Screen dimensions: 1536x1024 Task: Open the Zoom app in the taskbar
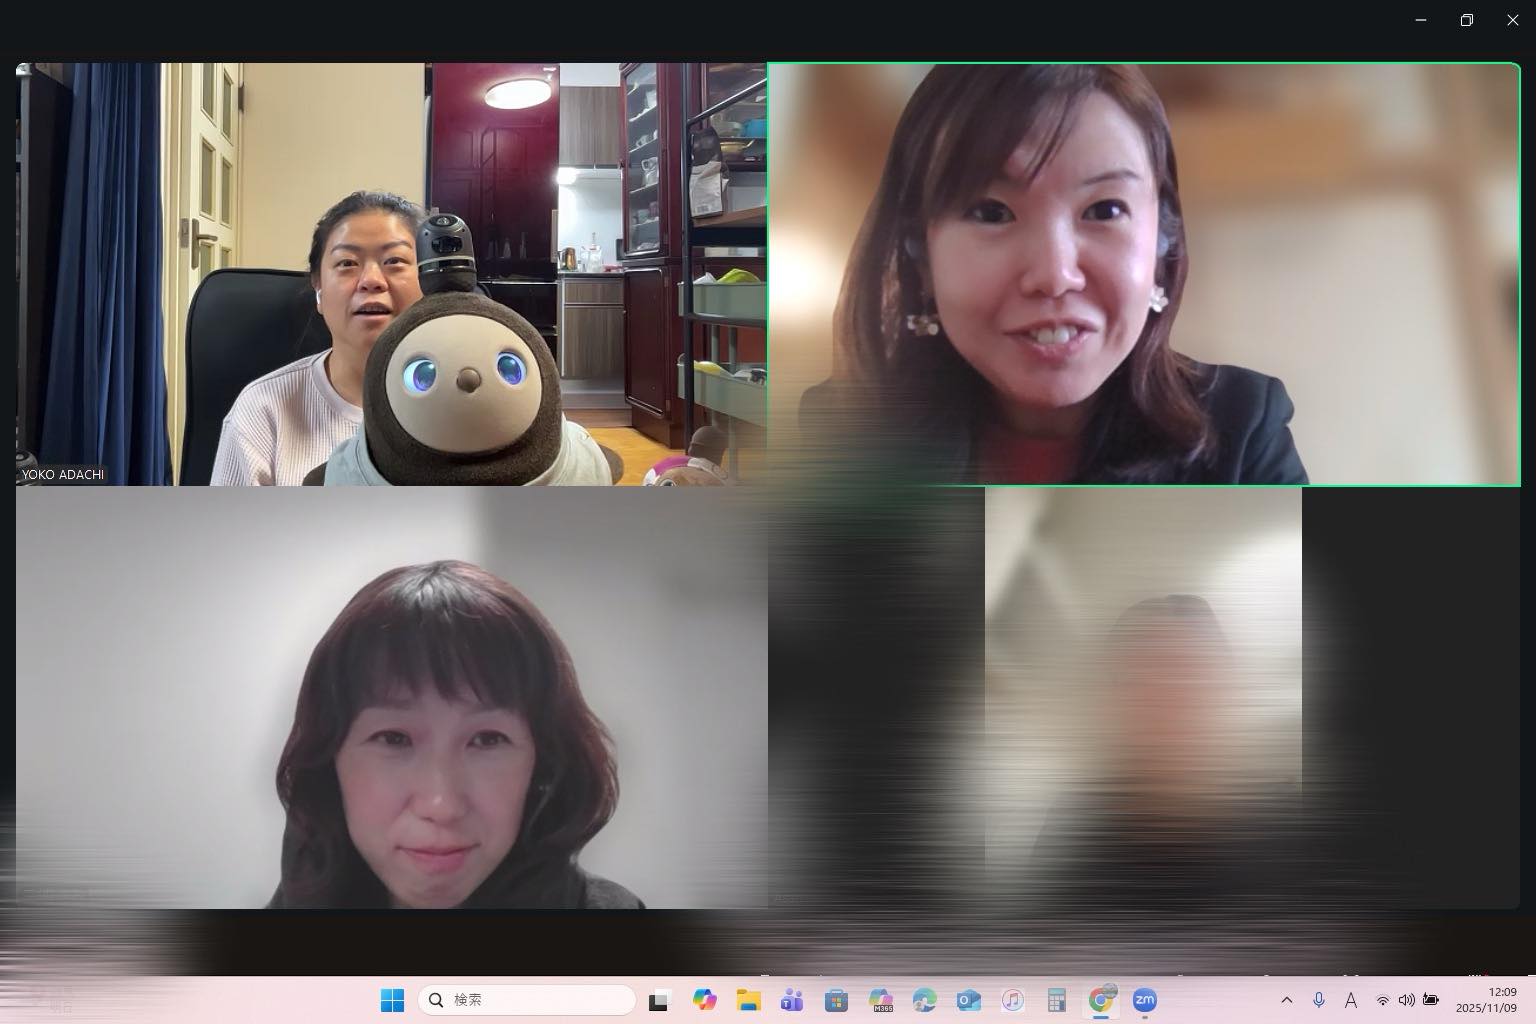click(1144, 1000)
